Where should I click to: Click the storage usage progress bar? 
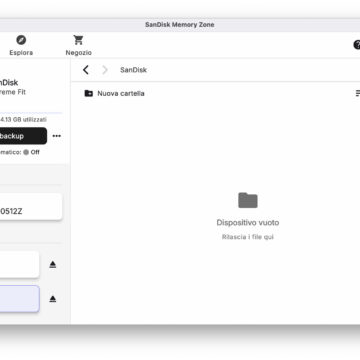coord(31,113)
